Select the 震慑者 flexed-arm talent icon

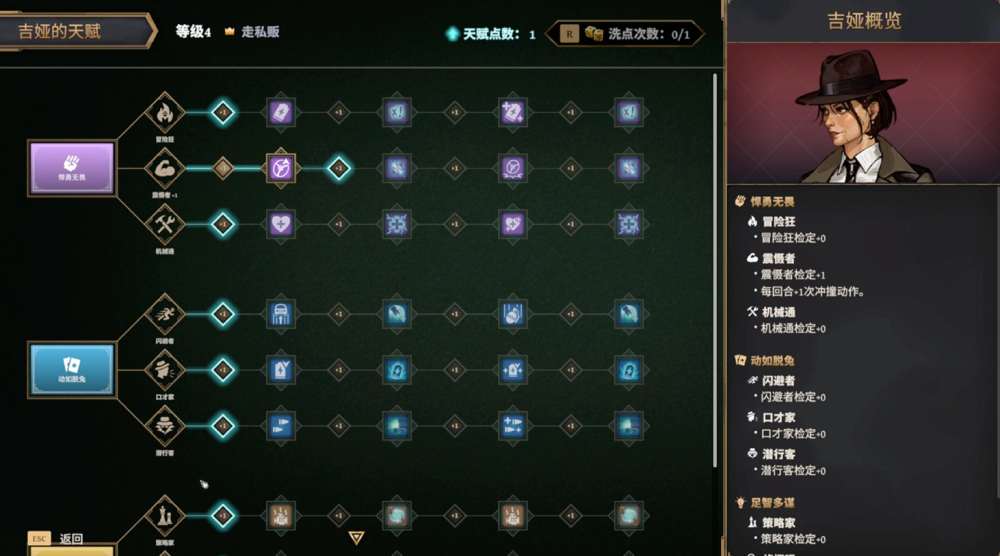pos(165,168)
